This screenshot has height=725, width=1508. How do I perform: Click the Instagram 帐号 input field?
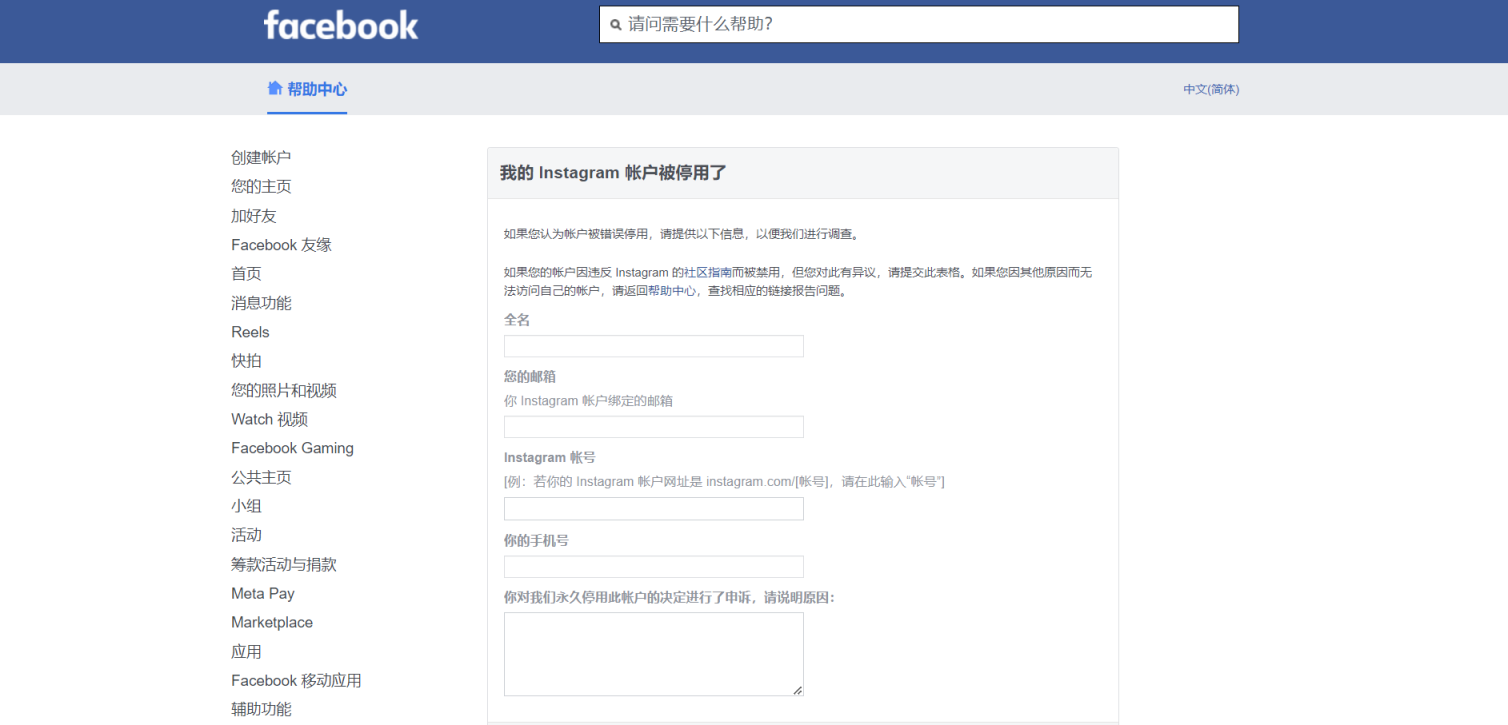[x=653, y=508]
